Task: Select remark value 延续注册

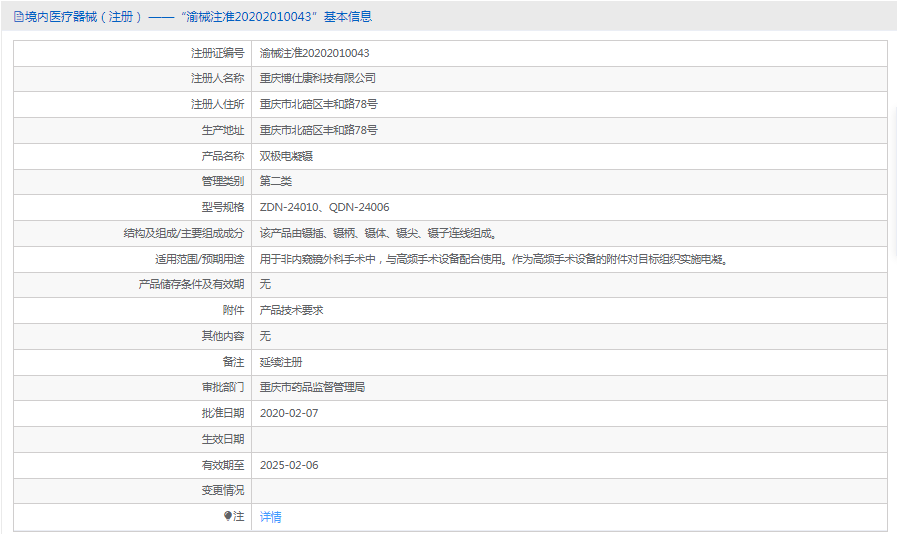Action: click(x=281, y=362)
